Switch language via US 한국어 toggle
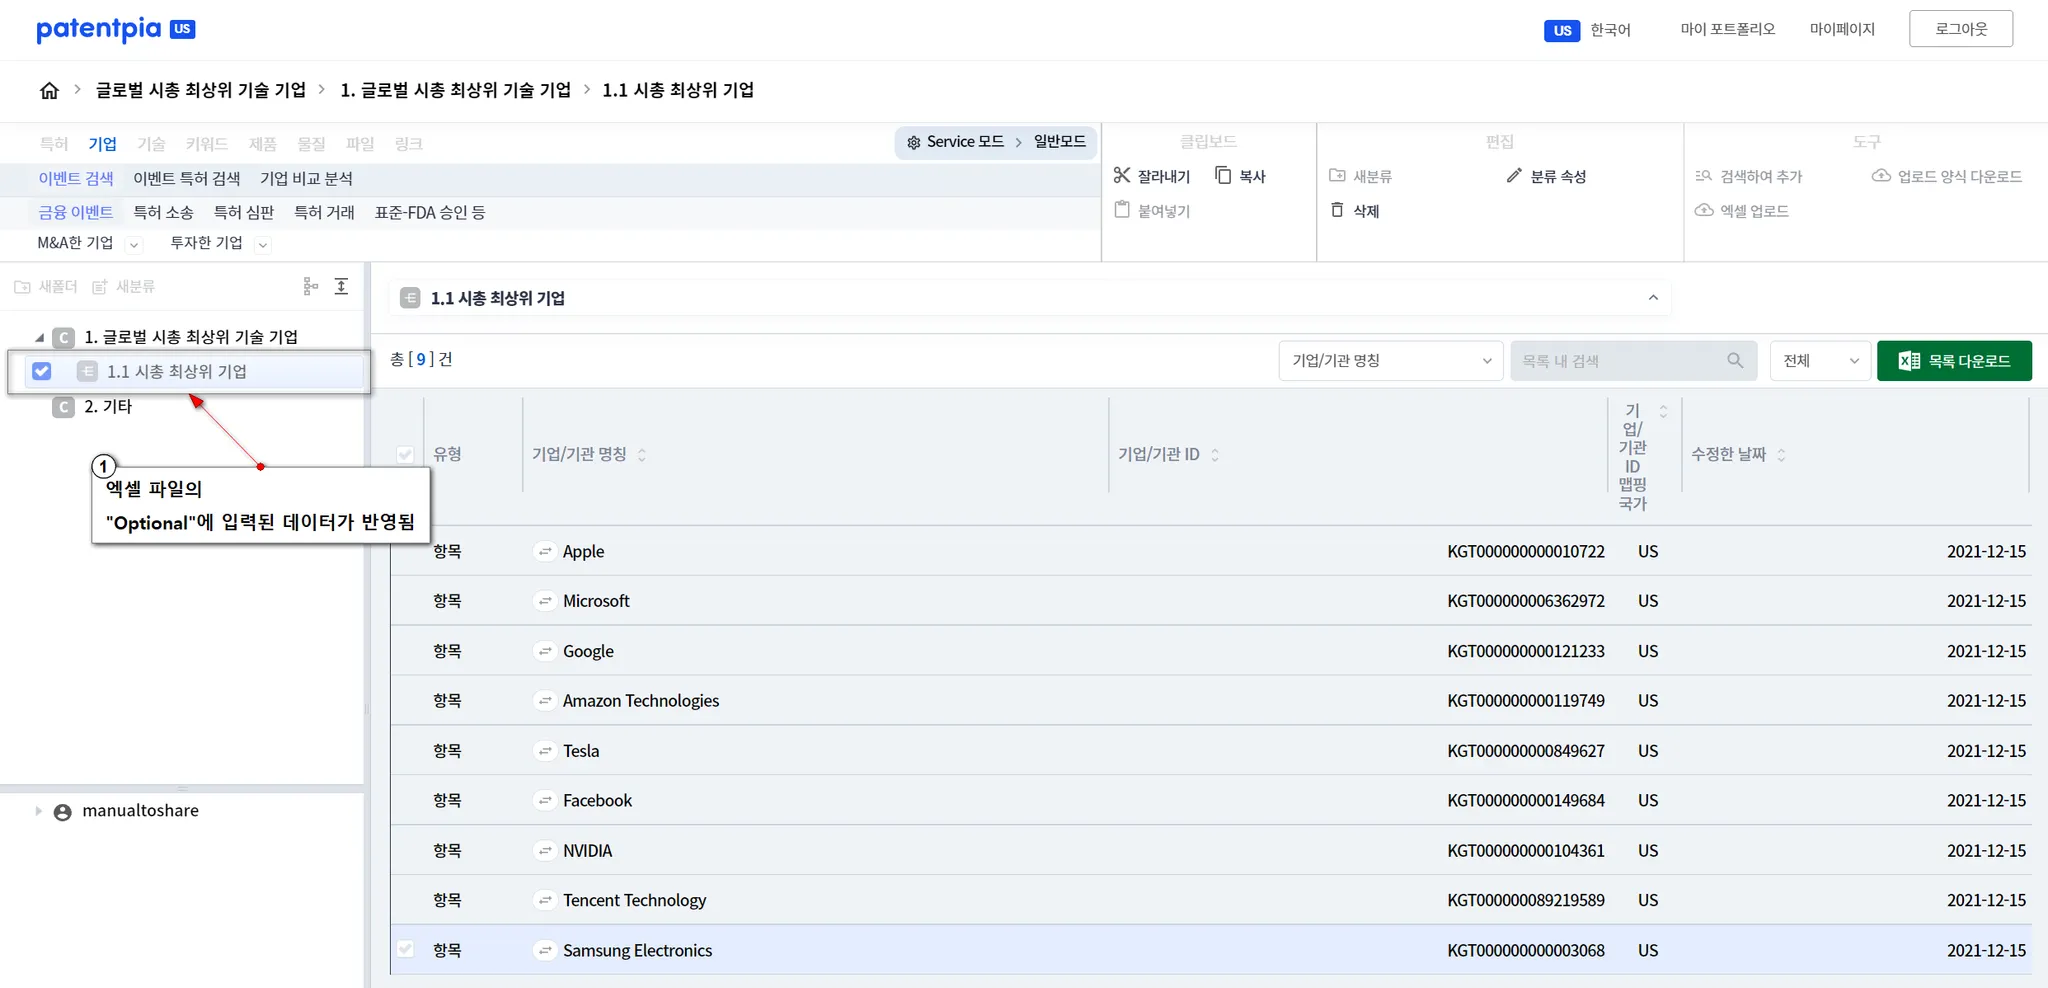This screenshot has width=2048, height=988. pos(1587,30)
